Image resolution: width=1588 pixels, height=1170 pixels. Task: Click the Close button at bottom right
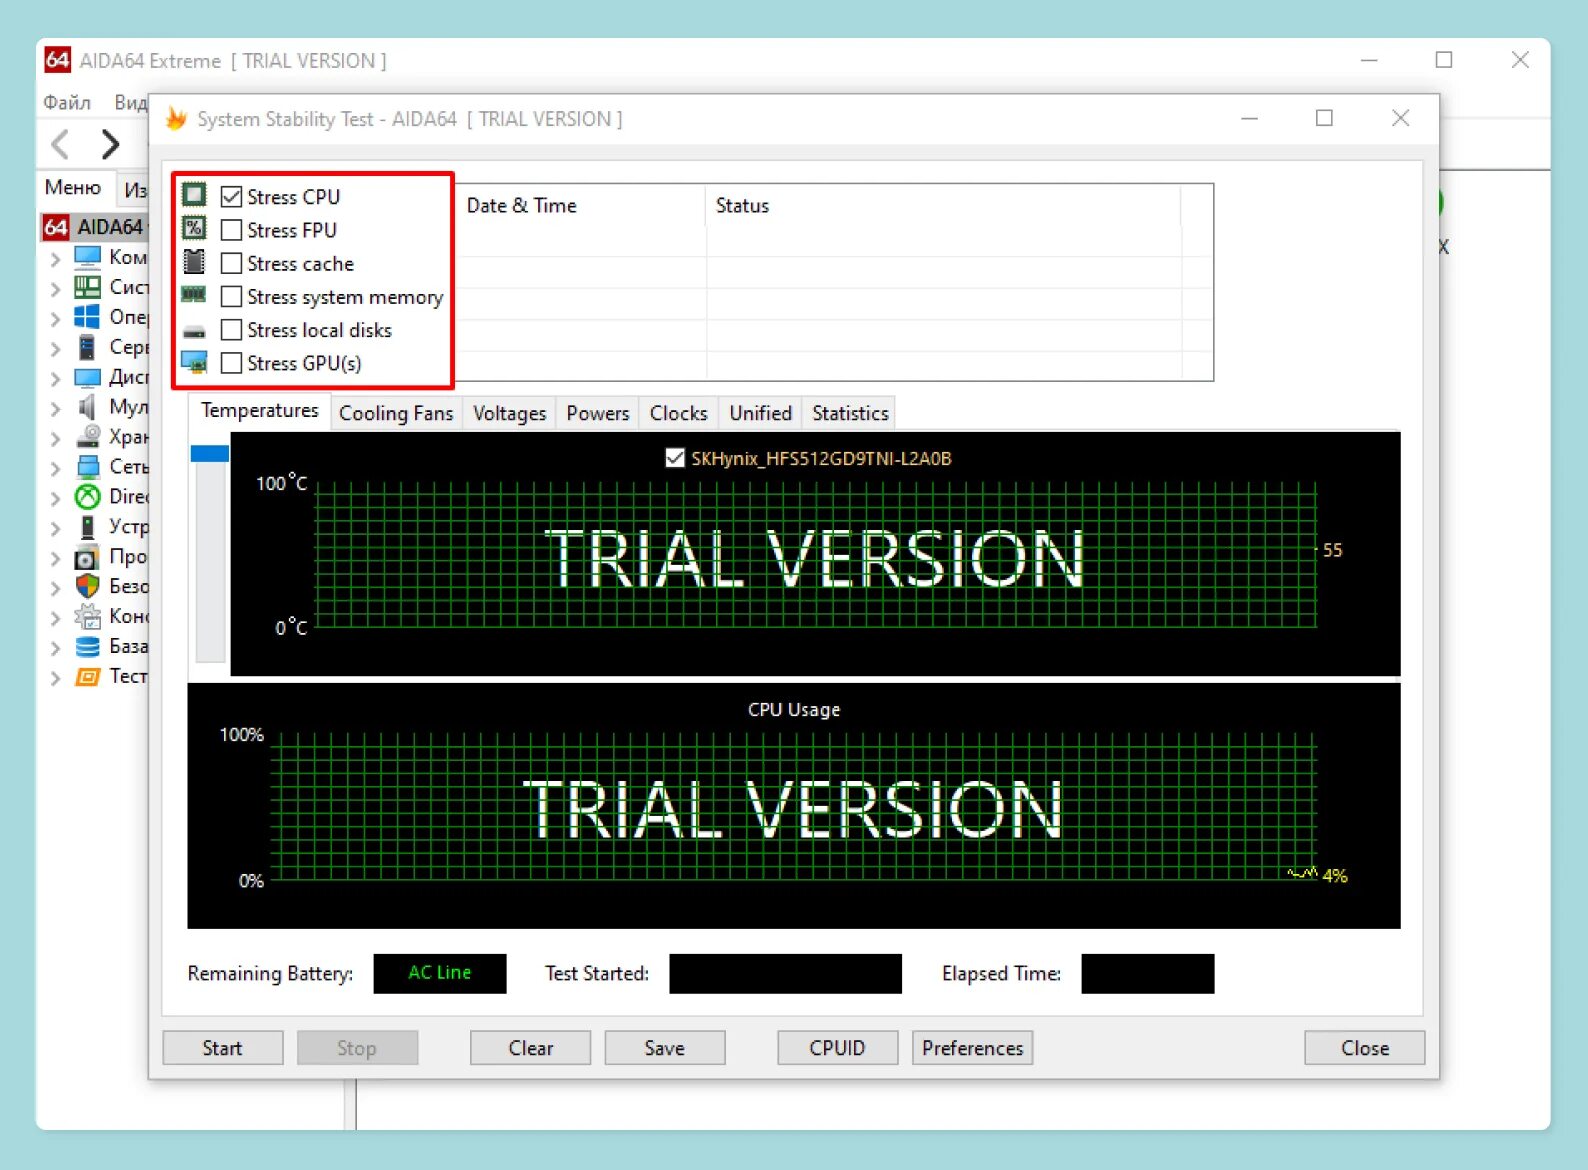click(x=1364, y=1047)
